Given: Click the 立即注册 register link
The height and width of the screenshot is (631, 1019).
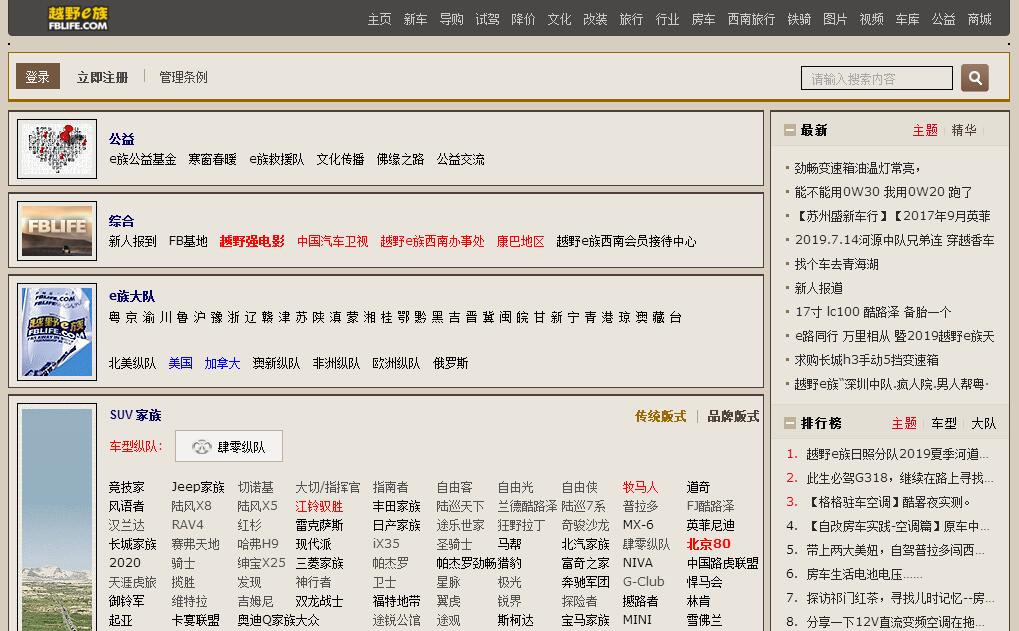Looking at the screenshot, I should tap(102, 77).
